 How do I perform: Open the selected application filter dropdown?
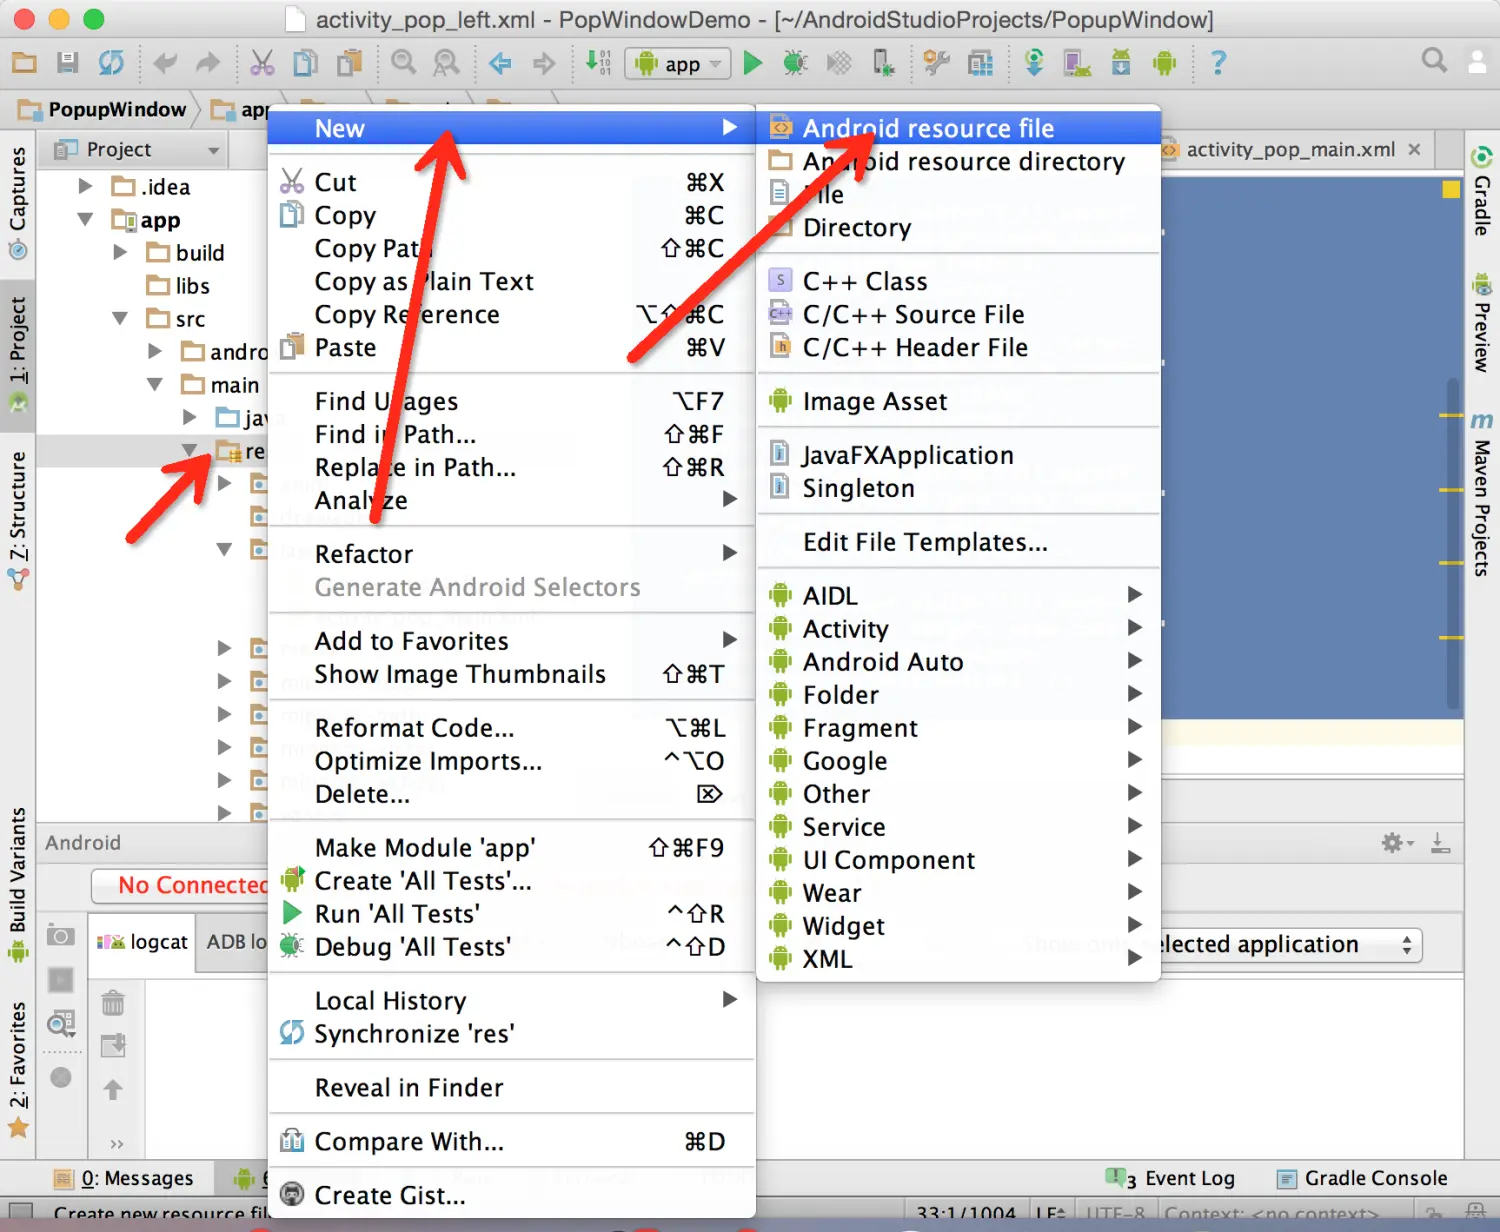point(1290,945)
